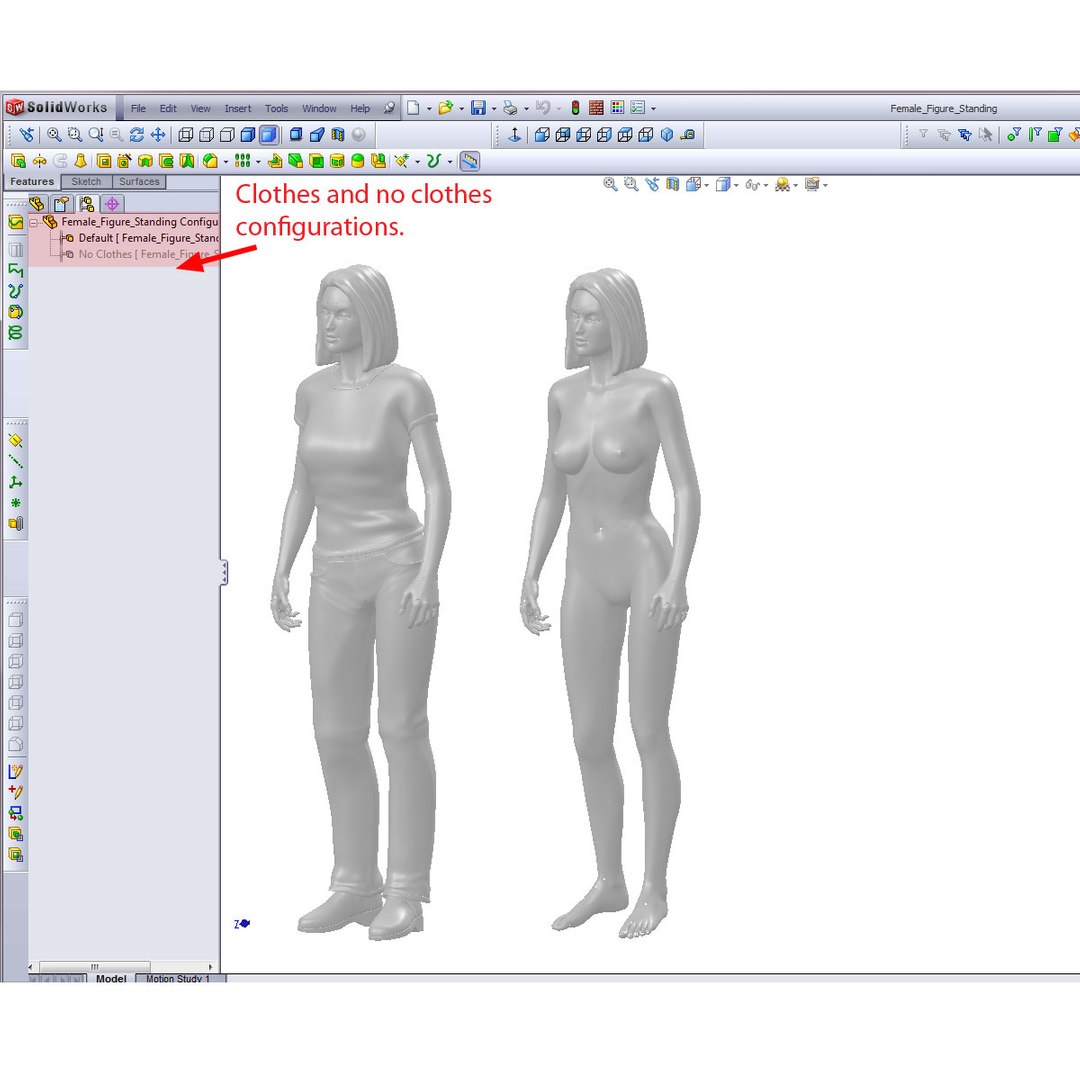Image resolution: width=1080 pixels, height=1080 pixels.
Task: Open the New document dropdown arrow
Action: click(428, 109)
